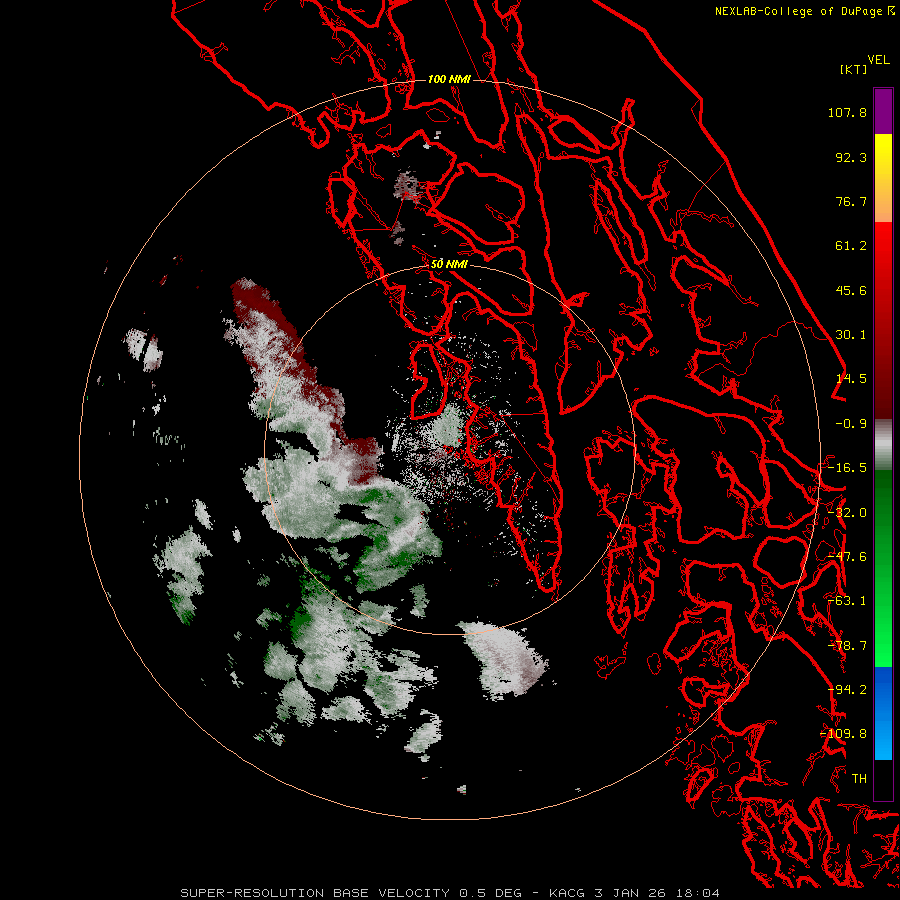Select the 30.1 scale label
The height and width of the screenshot is (900, 900).
[851, 335]
